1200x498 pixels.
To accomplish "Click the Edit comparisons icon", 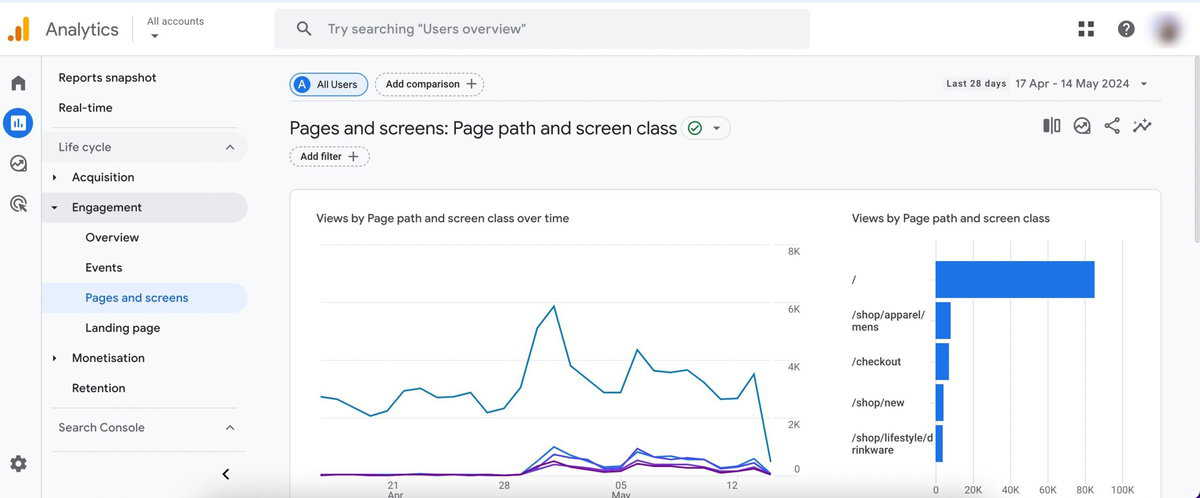I will coord(1052,126).
